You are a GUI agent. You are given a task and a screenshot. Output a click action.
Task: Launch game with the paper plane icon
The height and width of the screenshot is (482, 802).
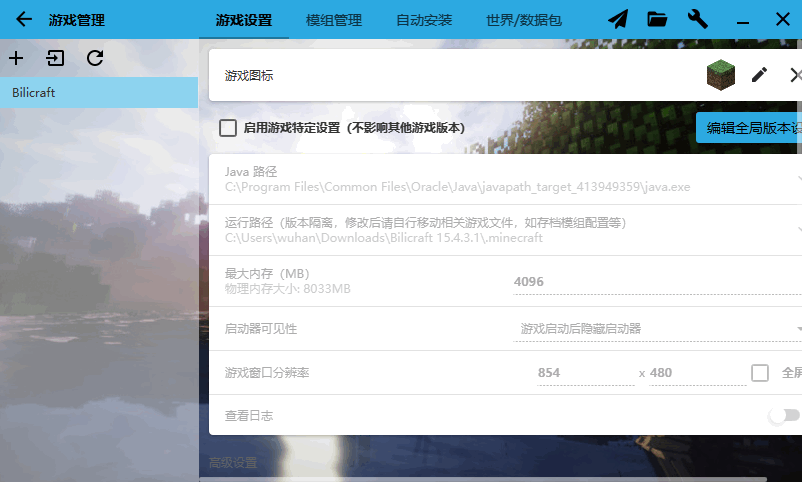coord(619,20)
